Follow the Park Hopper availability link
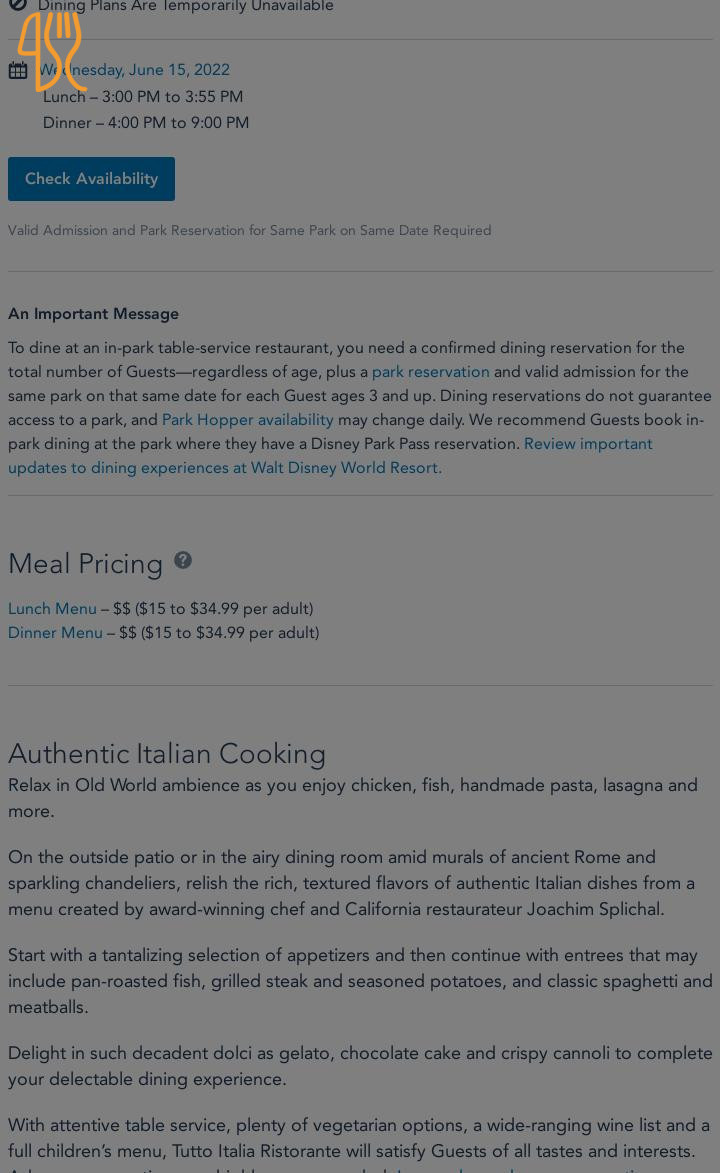Screen dimensions: 720x1173 (x=247, y=420)
